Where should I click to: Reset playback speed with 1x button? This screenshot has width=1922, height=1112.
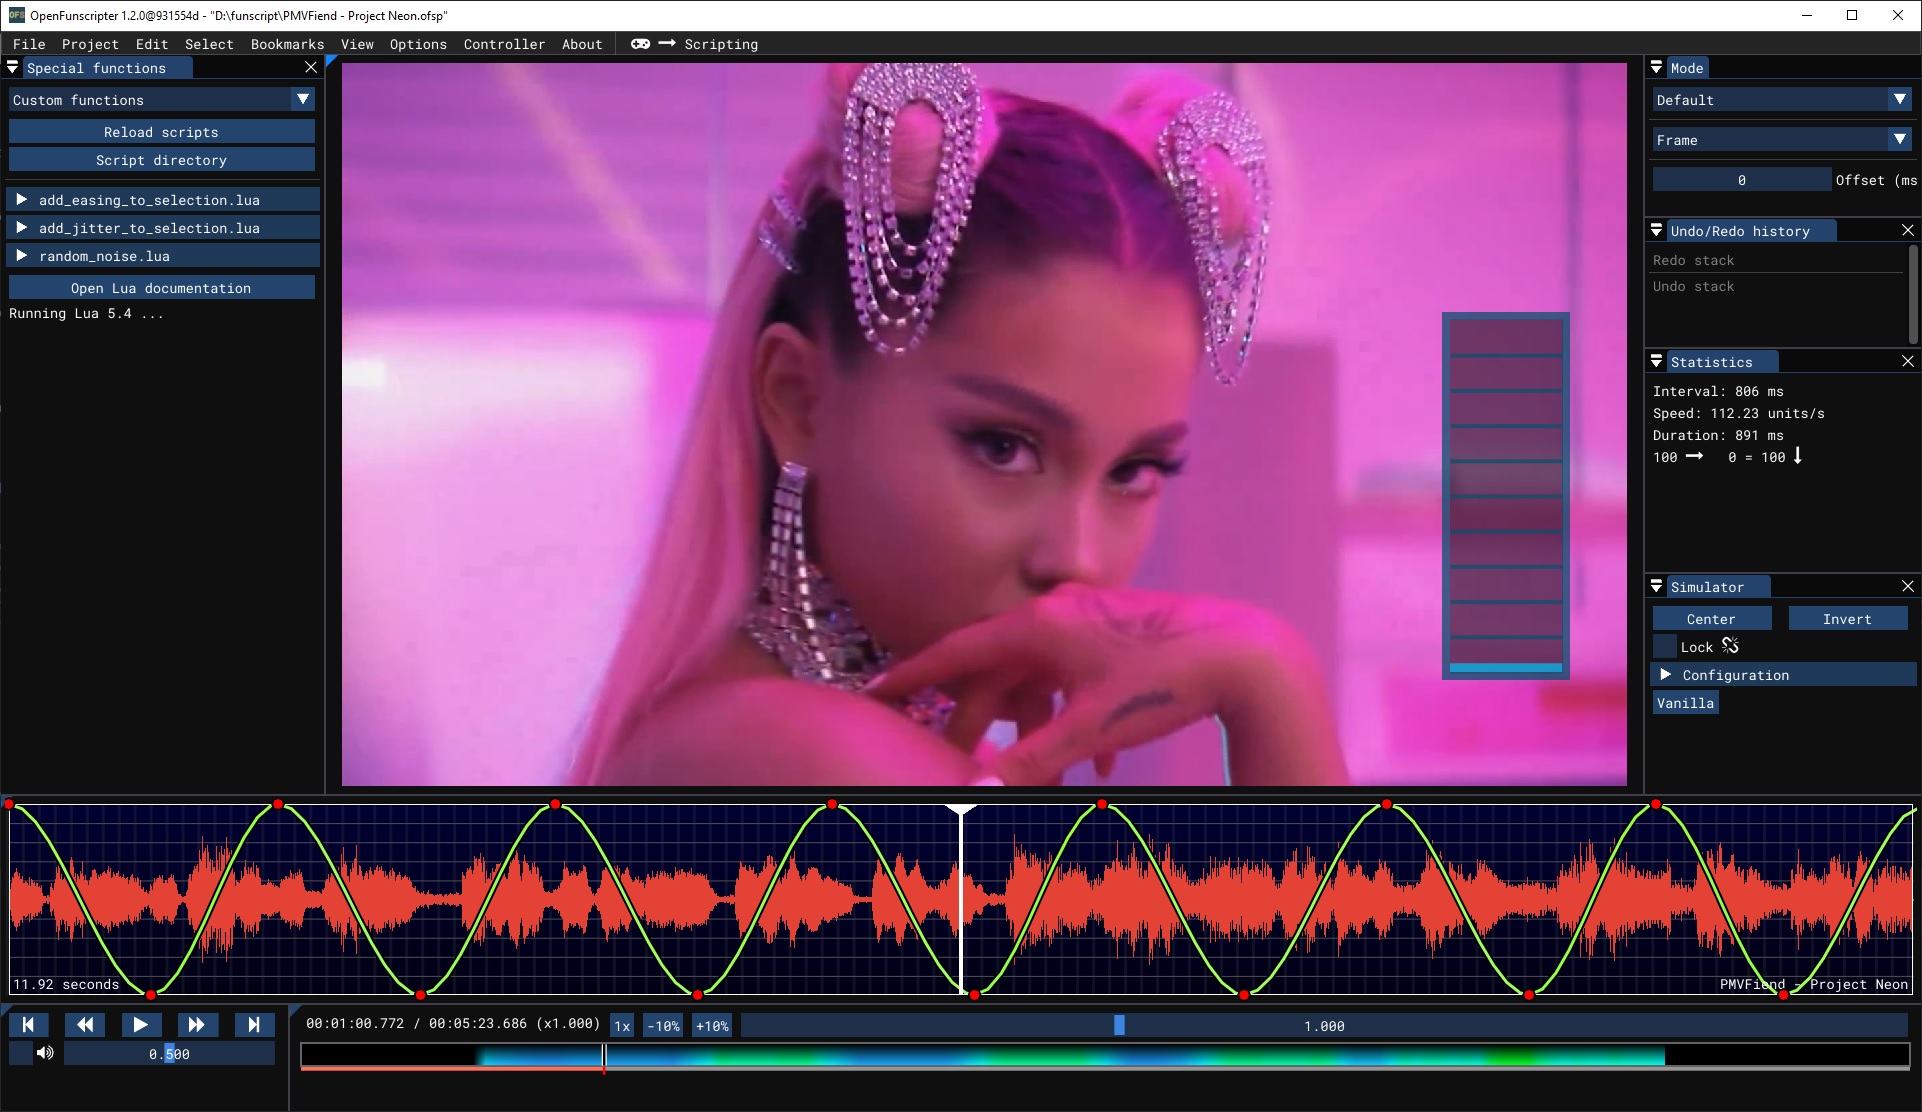[x=622, y=1026]
